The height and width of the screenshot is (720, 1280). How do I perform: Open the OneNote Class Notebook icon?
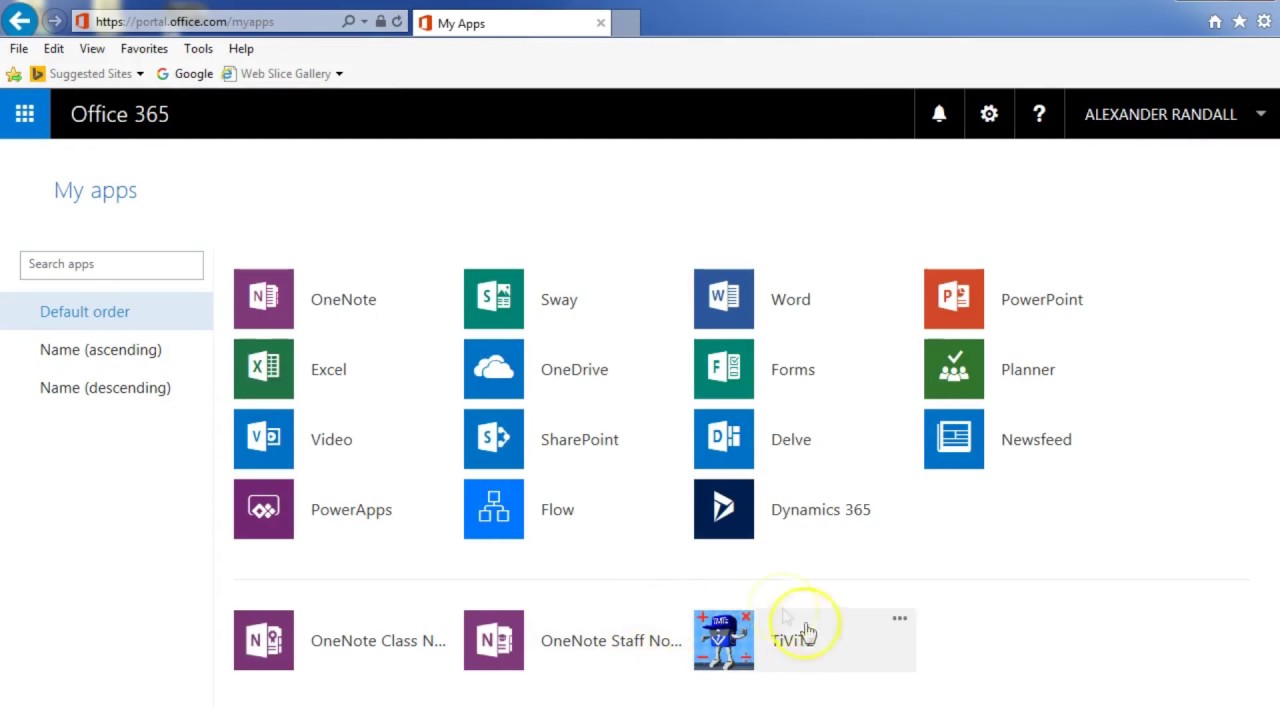click(264, 640)
